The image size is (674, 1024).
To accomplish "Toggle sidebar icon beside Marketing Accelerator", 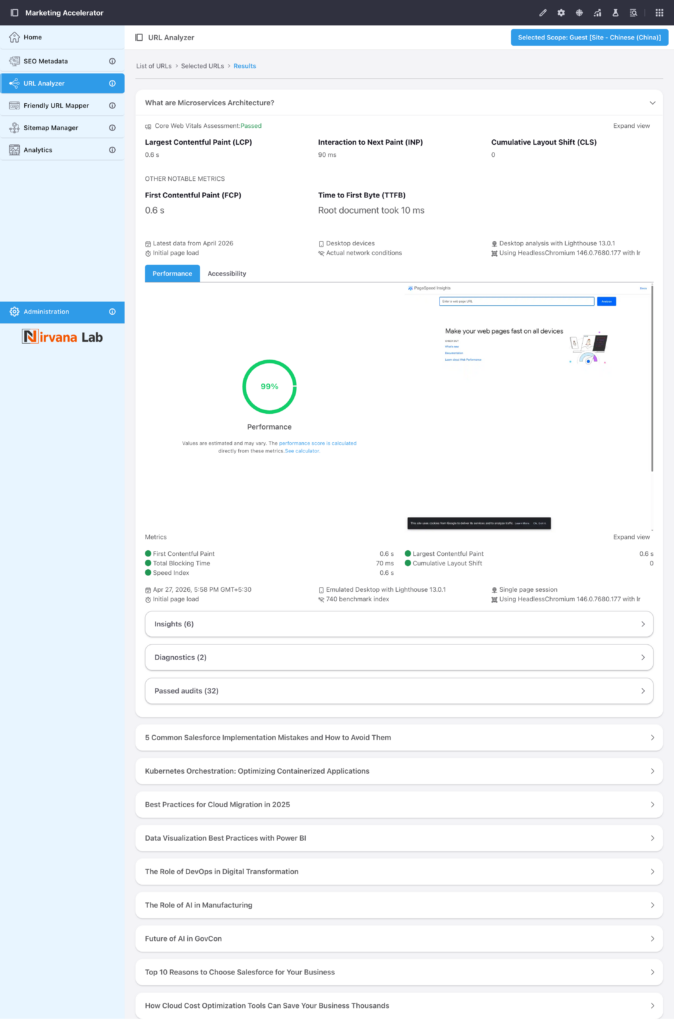I will [14, 12].
